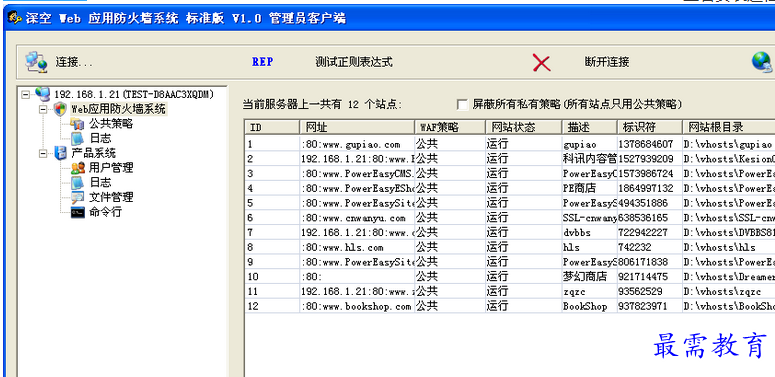Collapse the 产品系统 tree node
Image resolution: width=775 pixels, height=377 pixels.
tap(43, 153)
